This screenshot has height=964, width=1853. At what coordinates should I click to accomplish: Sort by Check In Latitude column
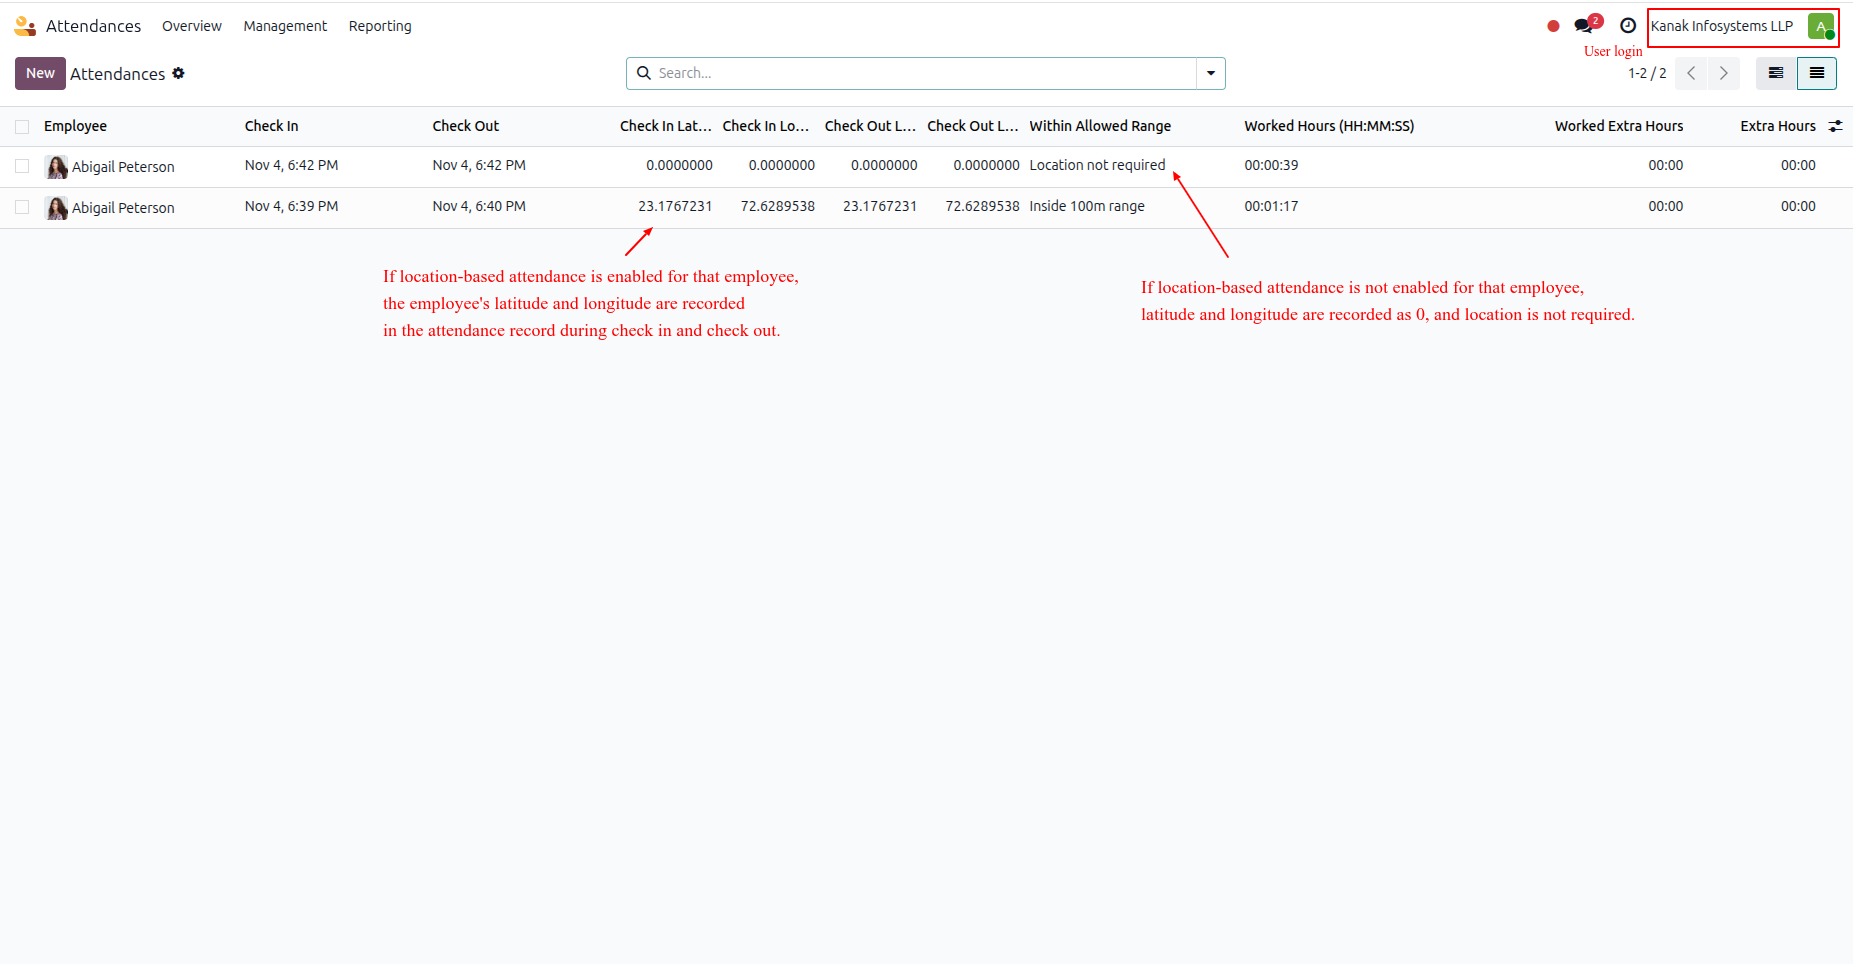click(666, 126)
